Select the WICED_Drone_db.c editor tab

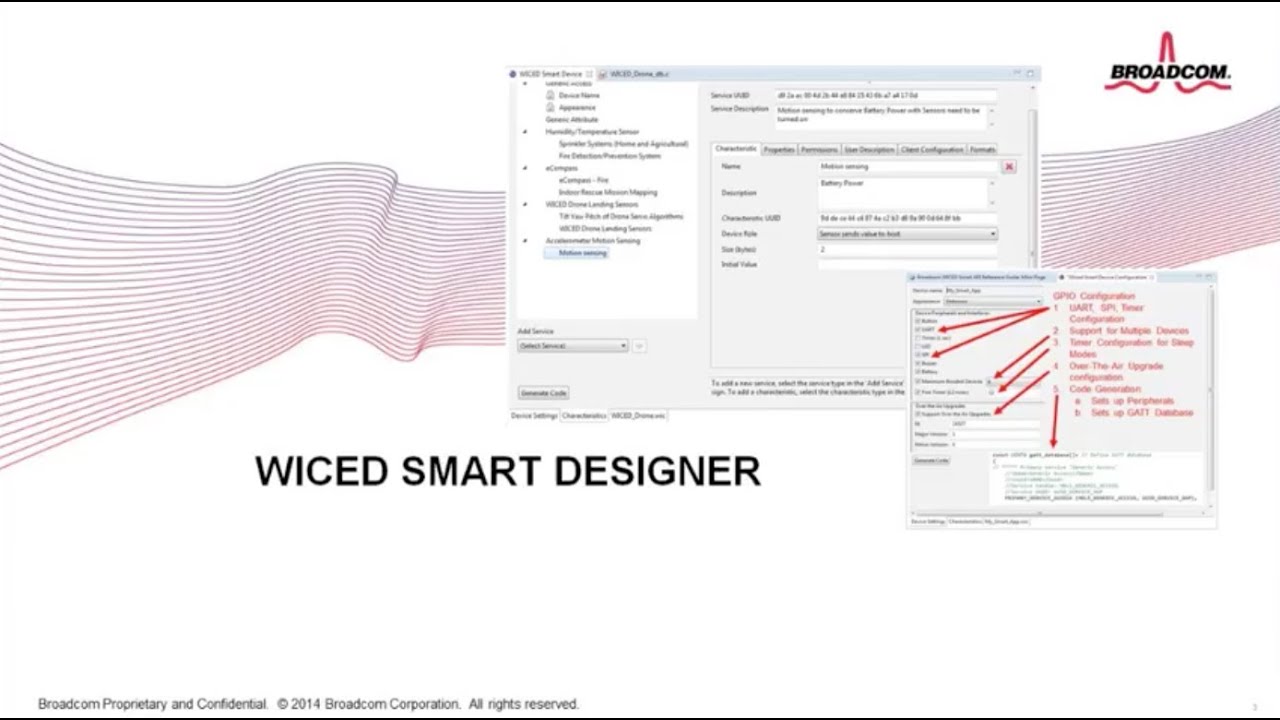click(634, 74)
